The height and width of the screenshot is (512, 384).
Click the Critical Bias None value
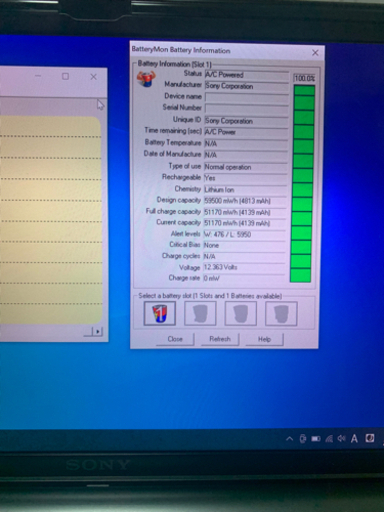click(245, 245)
